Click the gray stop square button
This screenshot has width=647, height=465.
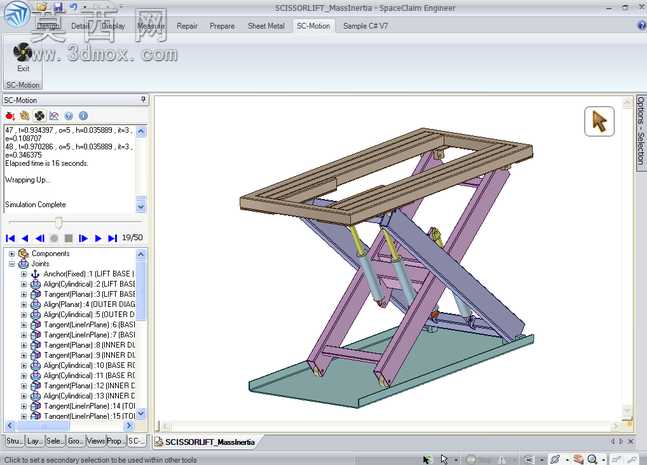68,238
